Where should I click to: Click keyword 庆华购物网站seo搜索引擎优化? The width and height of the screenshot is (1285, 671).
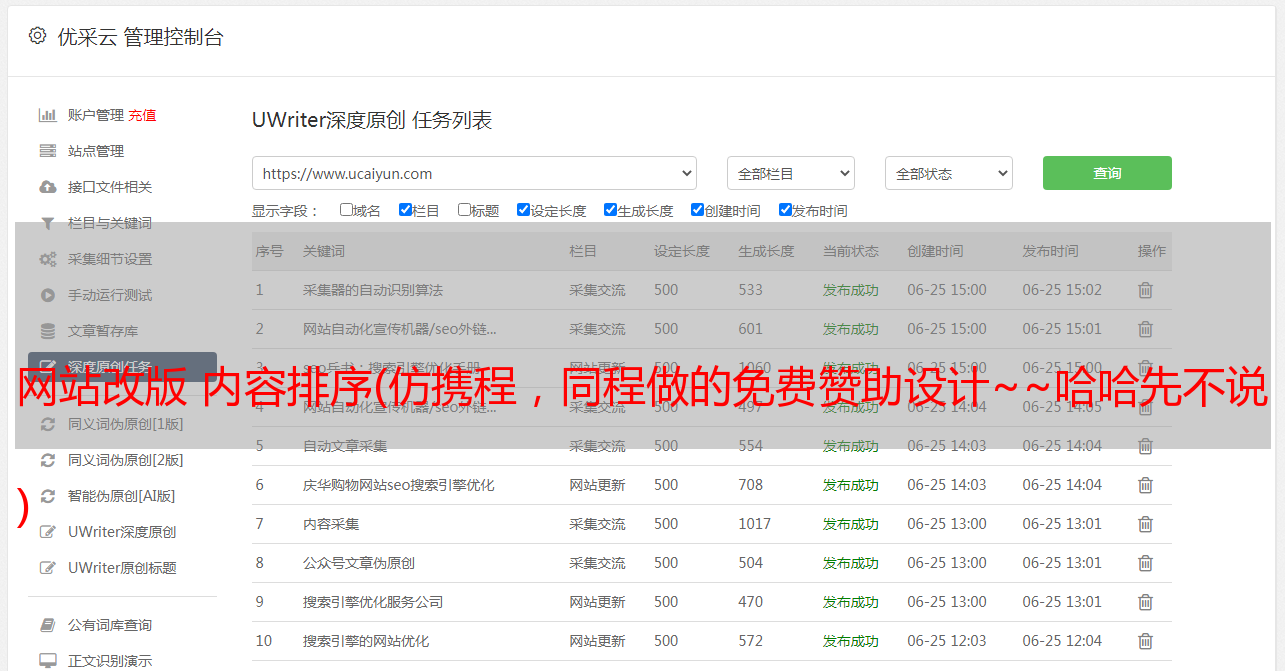399,485
